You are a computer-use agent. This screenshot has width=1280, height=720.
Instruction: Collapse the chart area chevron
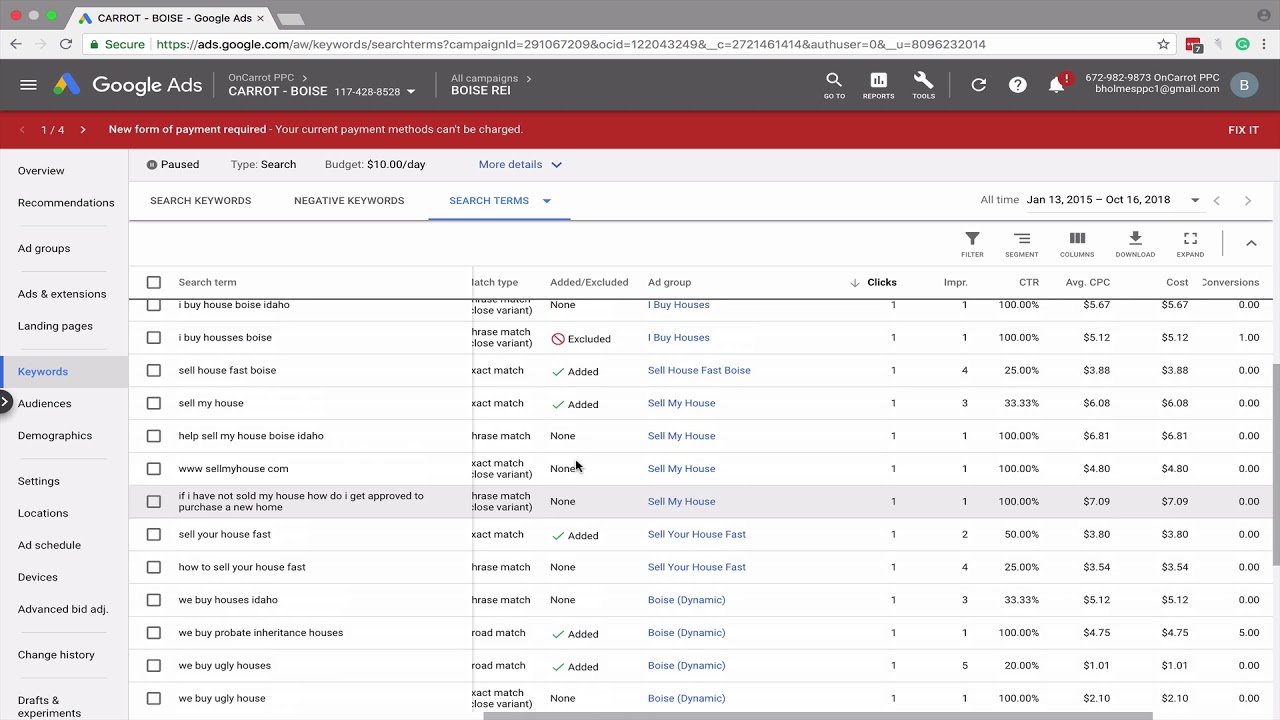click(1251, 243)
